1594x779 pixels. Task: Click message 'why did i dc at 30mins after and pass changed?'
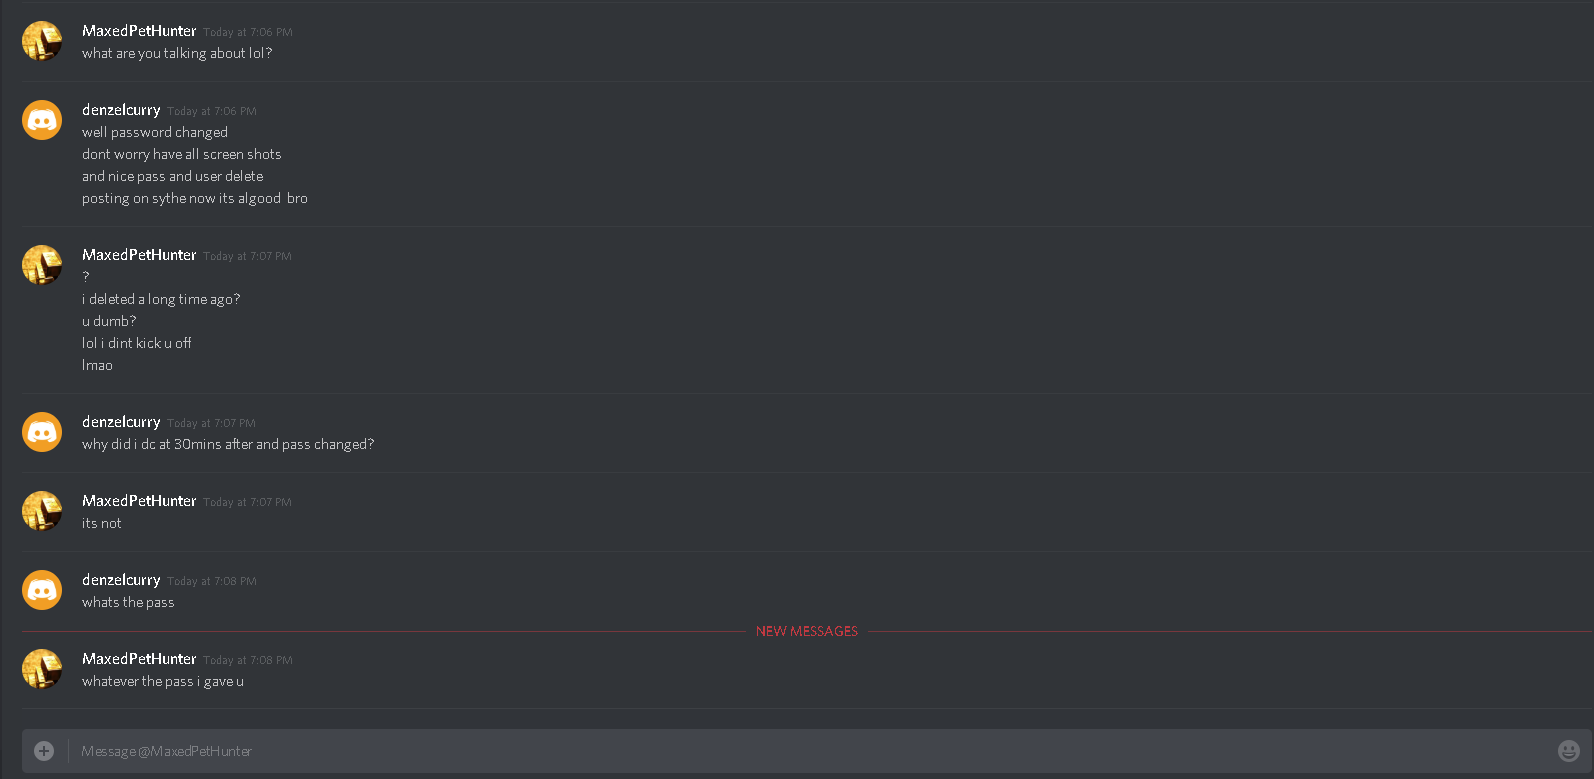pos(228,444)
